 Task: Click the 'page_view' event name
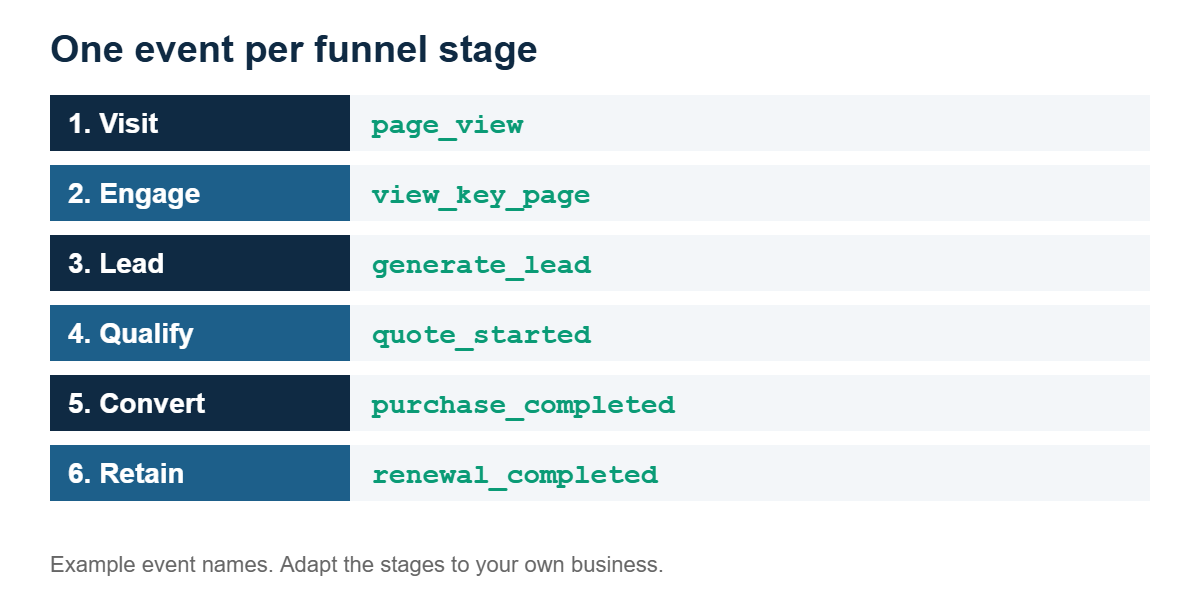click(x=447, y=125)
